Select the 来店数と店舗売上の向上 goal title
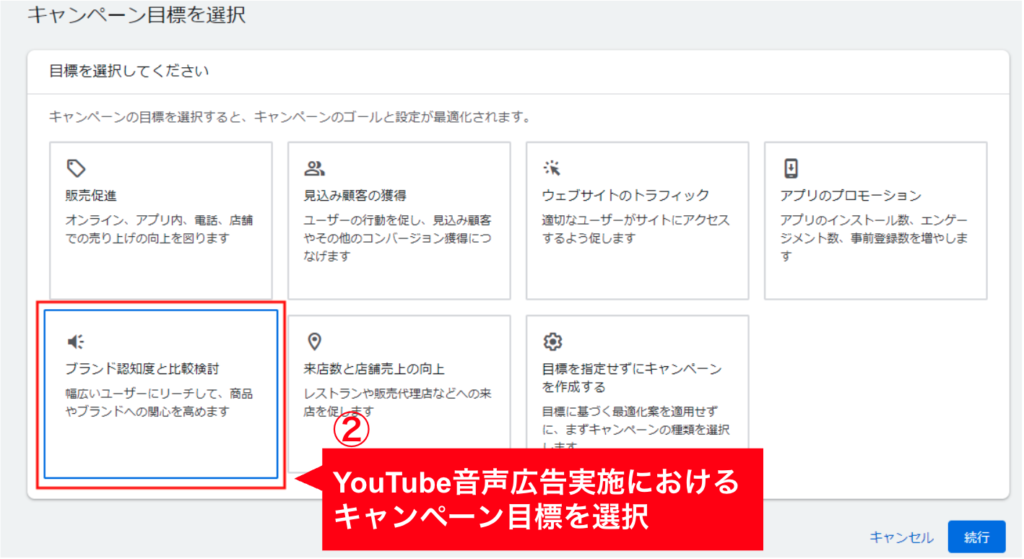This screenshot has height=559, width=1024. click(373, 369)
